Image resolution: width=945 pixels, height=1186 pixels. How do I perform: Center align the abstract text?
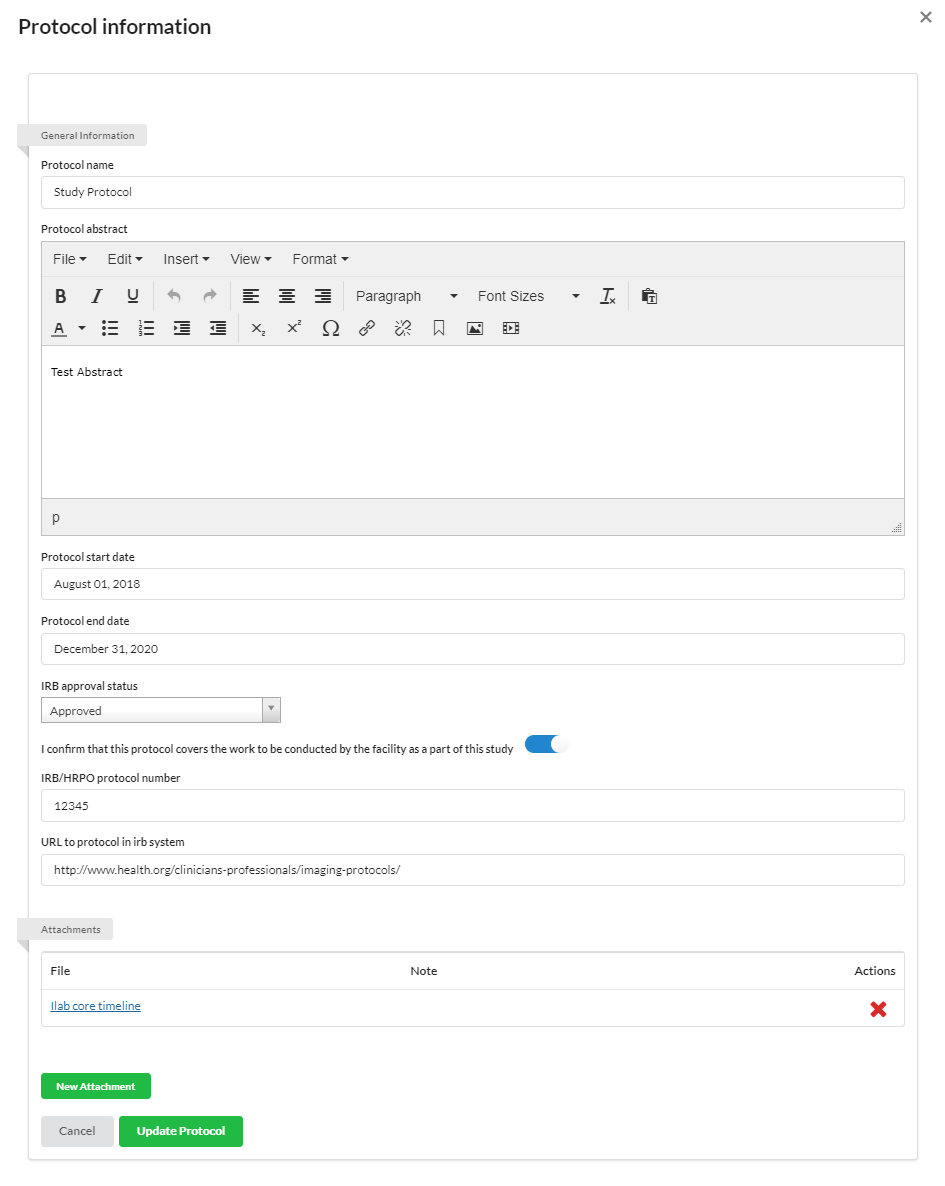[x=287, y=296]
